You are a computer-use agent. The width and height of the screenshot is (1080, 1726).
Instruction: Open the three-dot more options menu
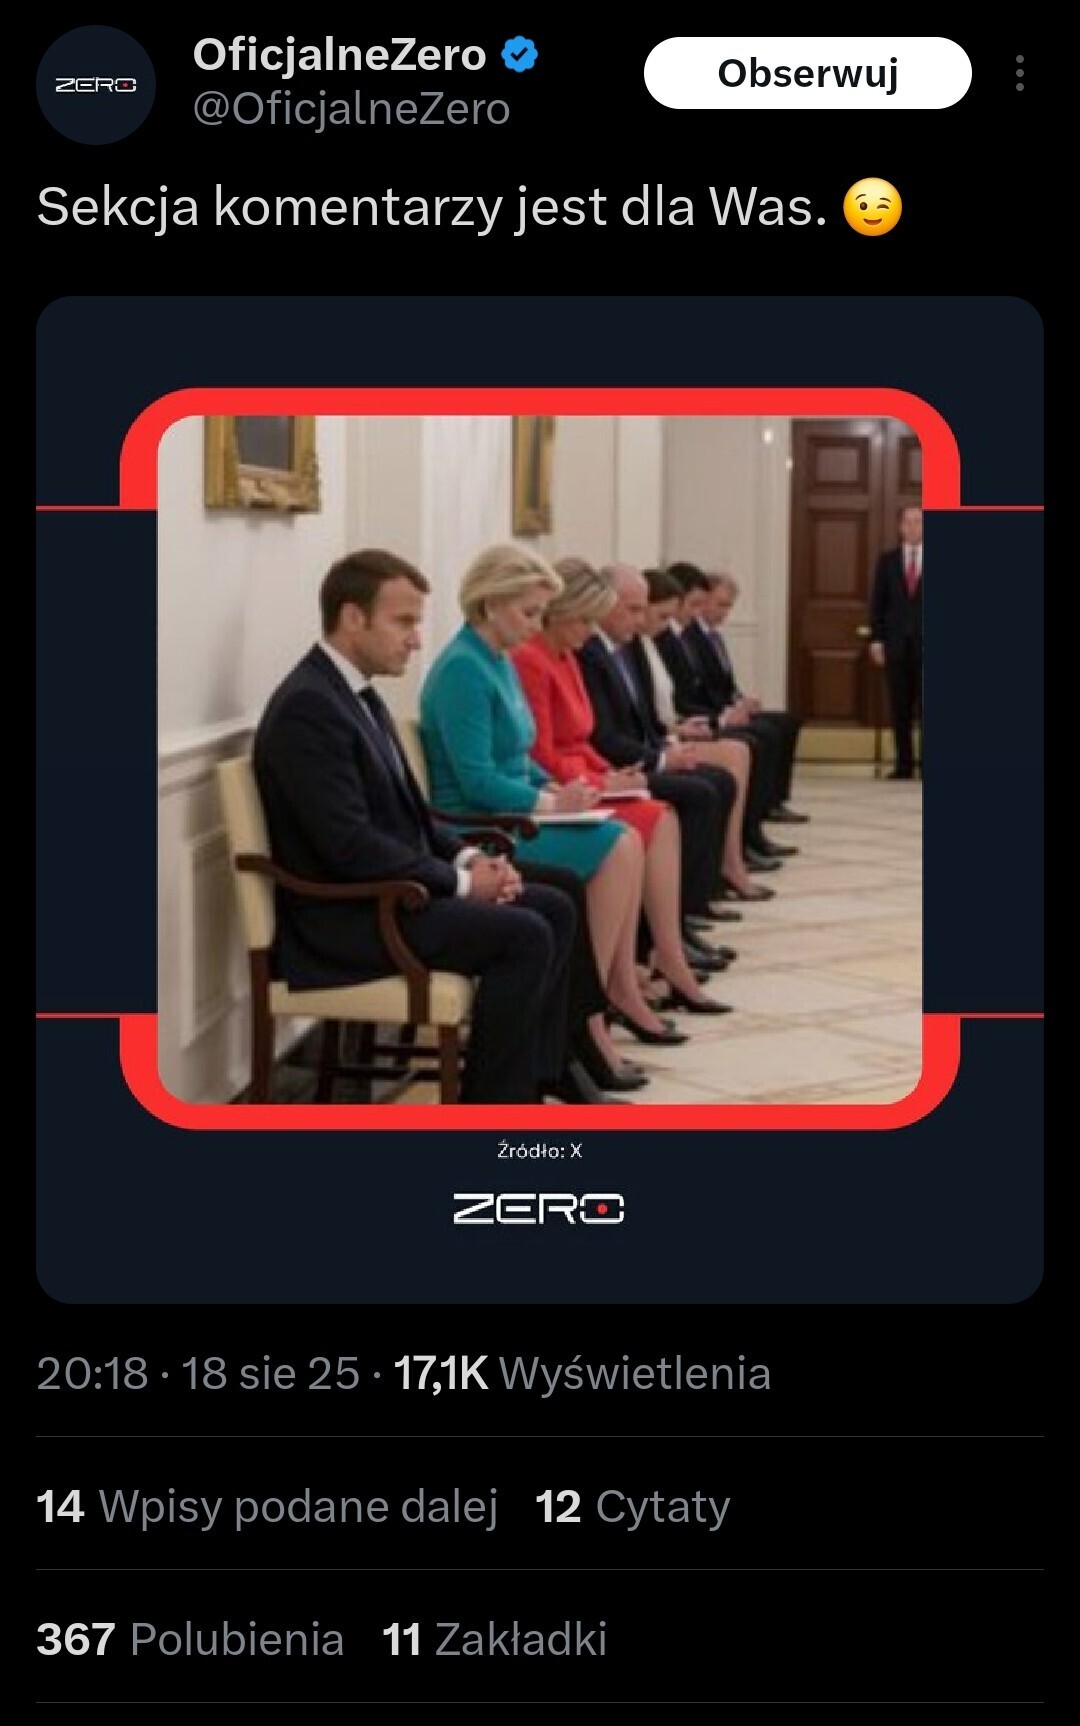pyautogui.click(x=1019, y=73)
